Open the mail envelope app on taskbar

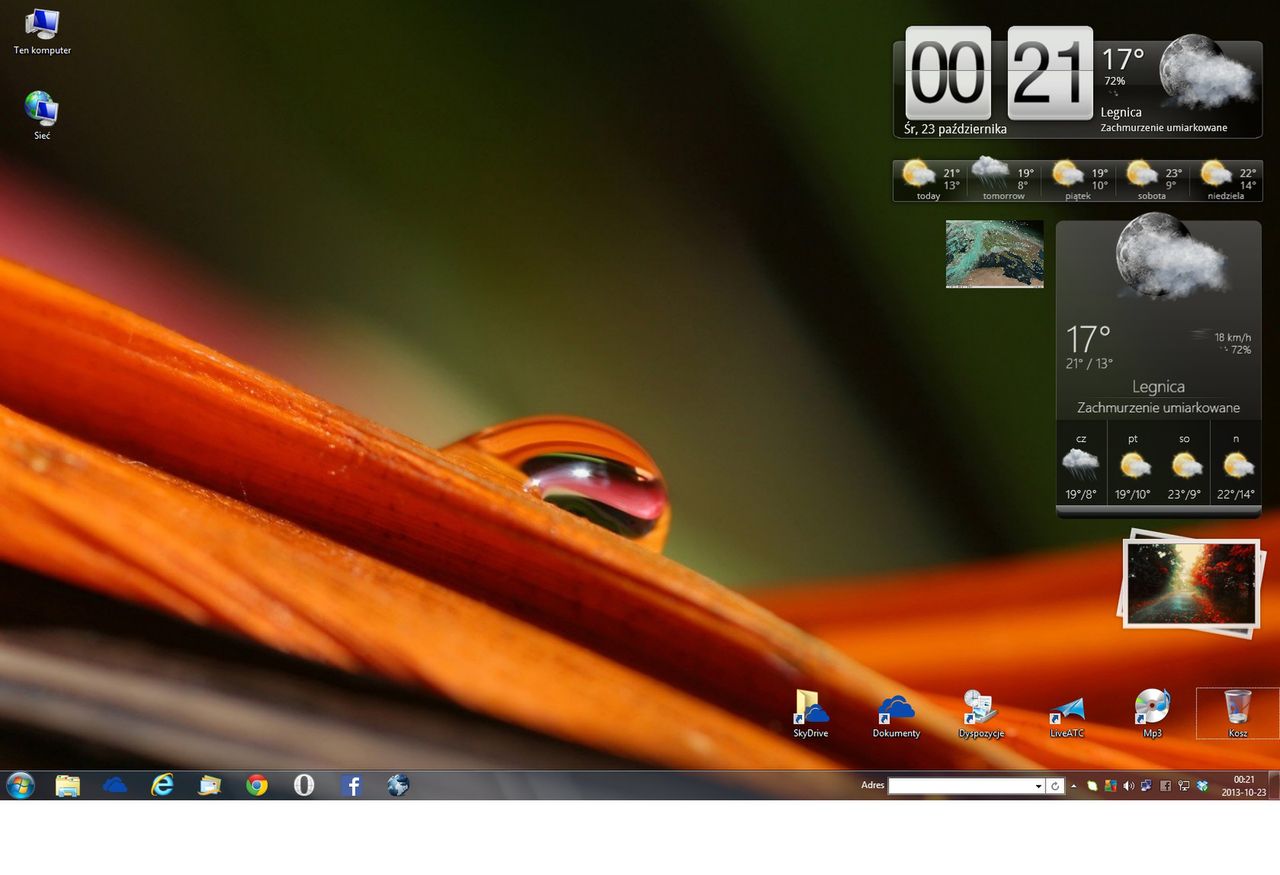tap(209, 785)
